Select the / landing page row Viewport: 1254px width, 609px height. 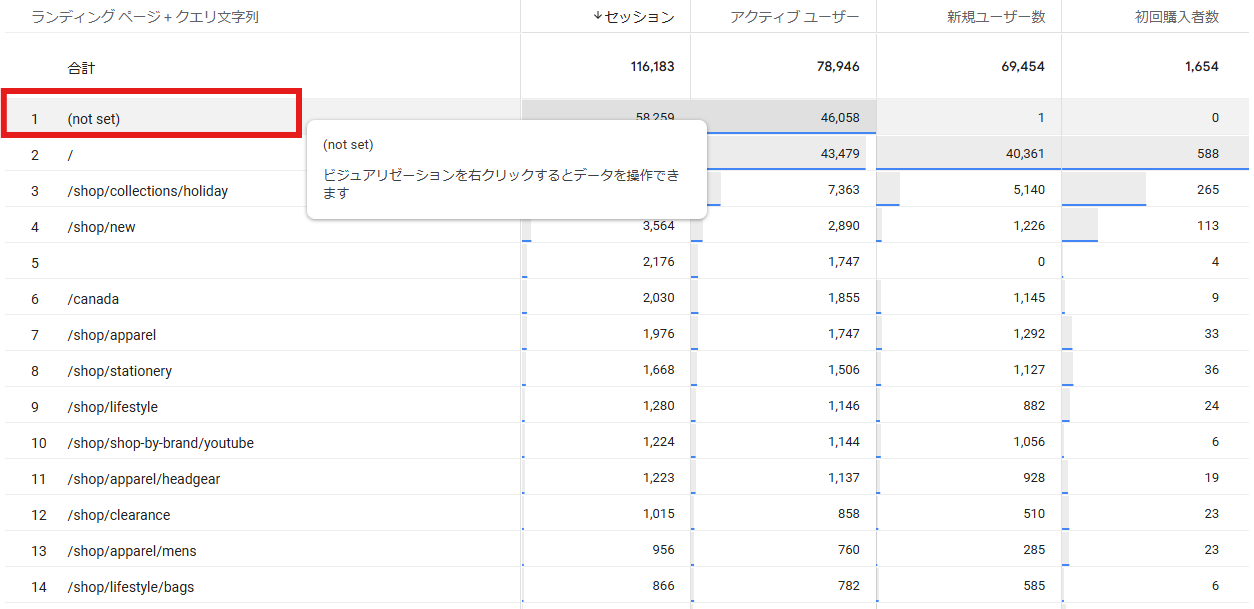tap(71, 155)
